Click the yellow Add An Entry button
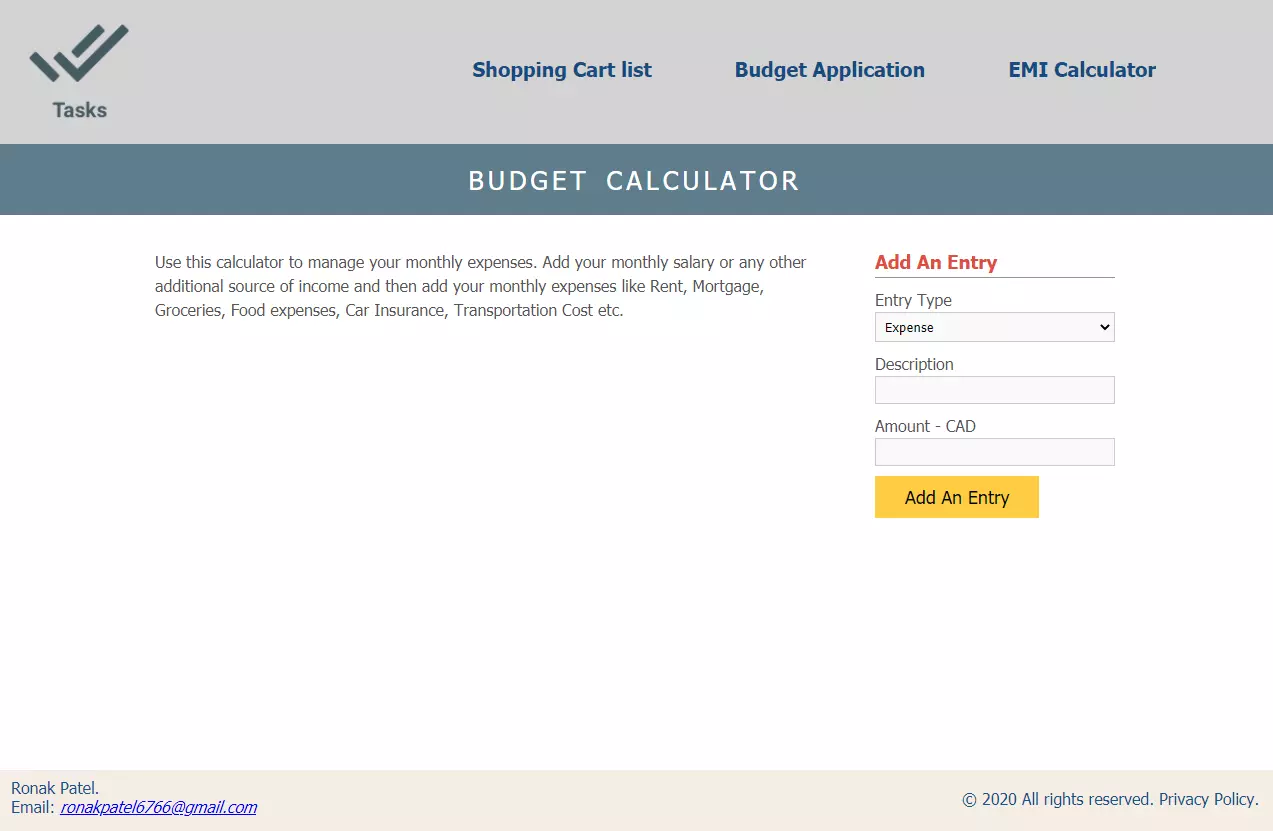This screenshot has height=831, width=1273. (957, 497)
